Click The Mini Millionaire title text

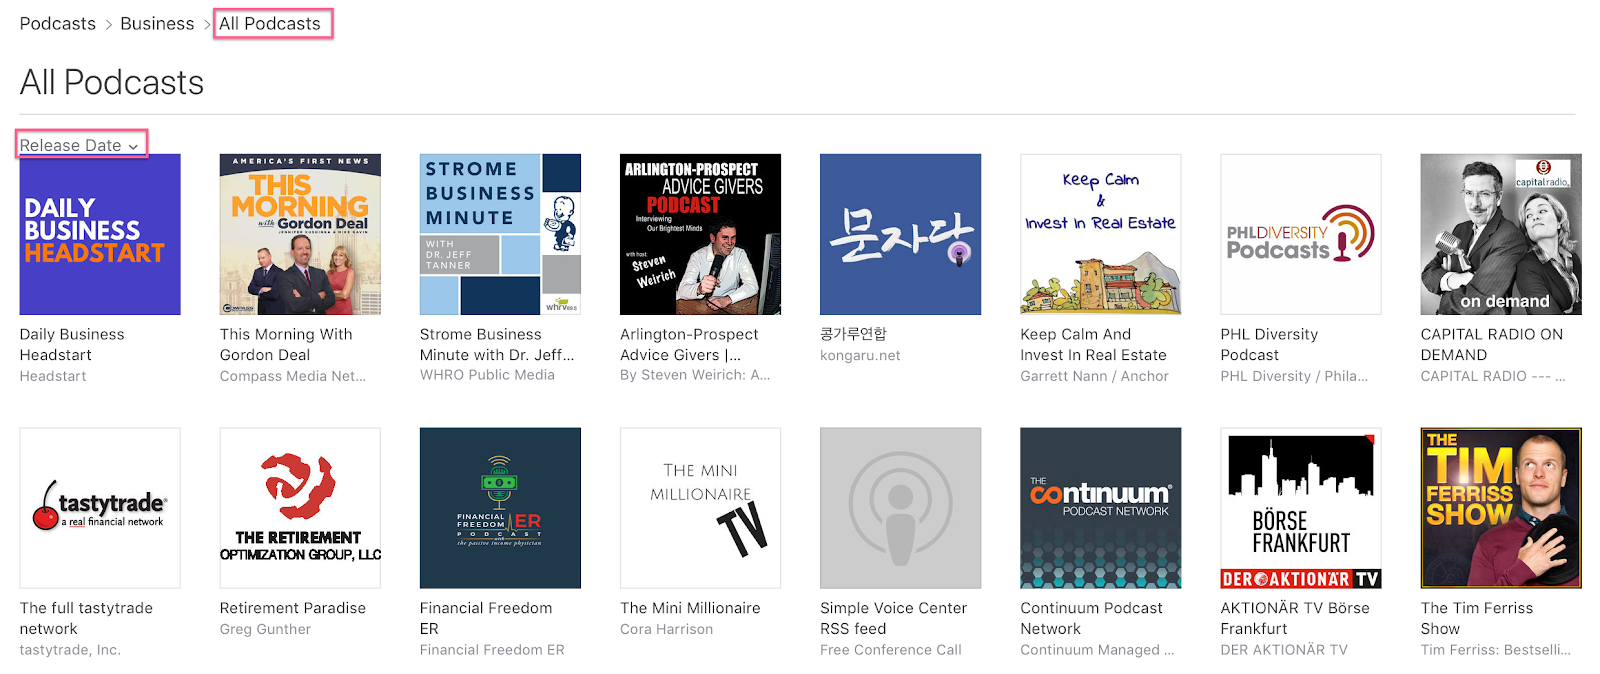(x=690, y=608)
